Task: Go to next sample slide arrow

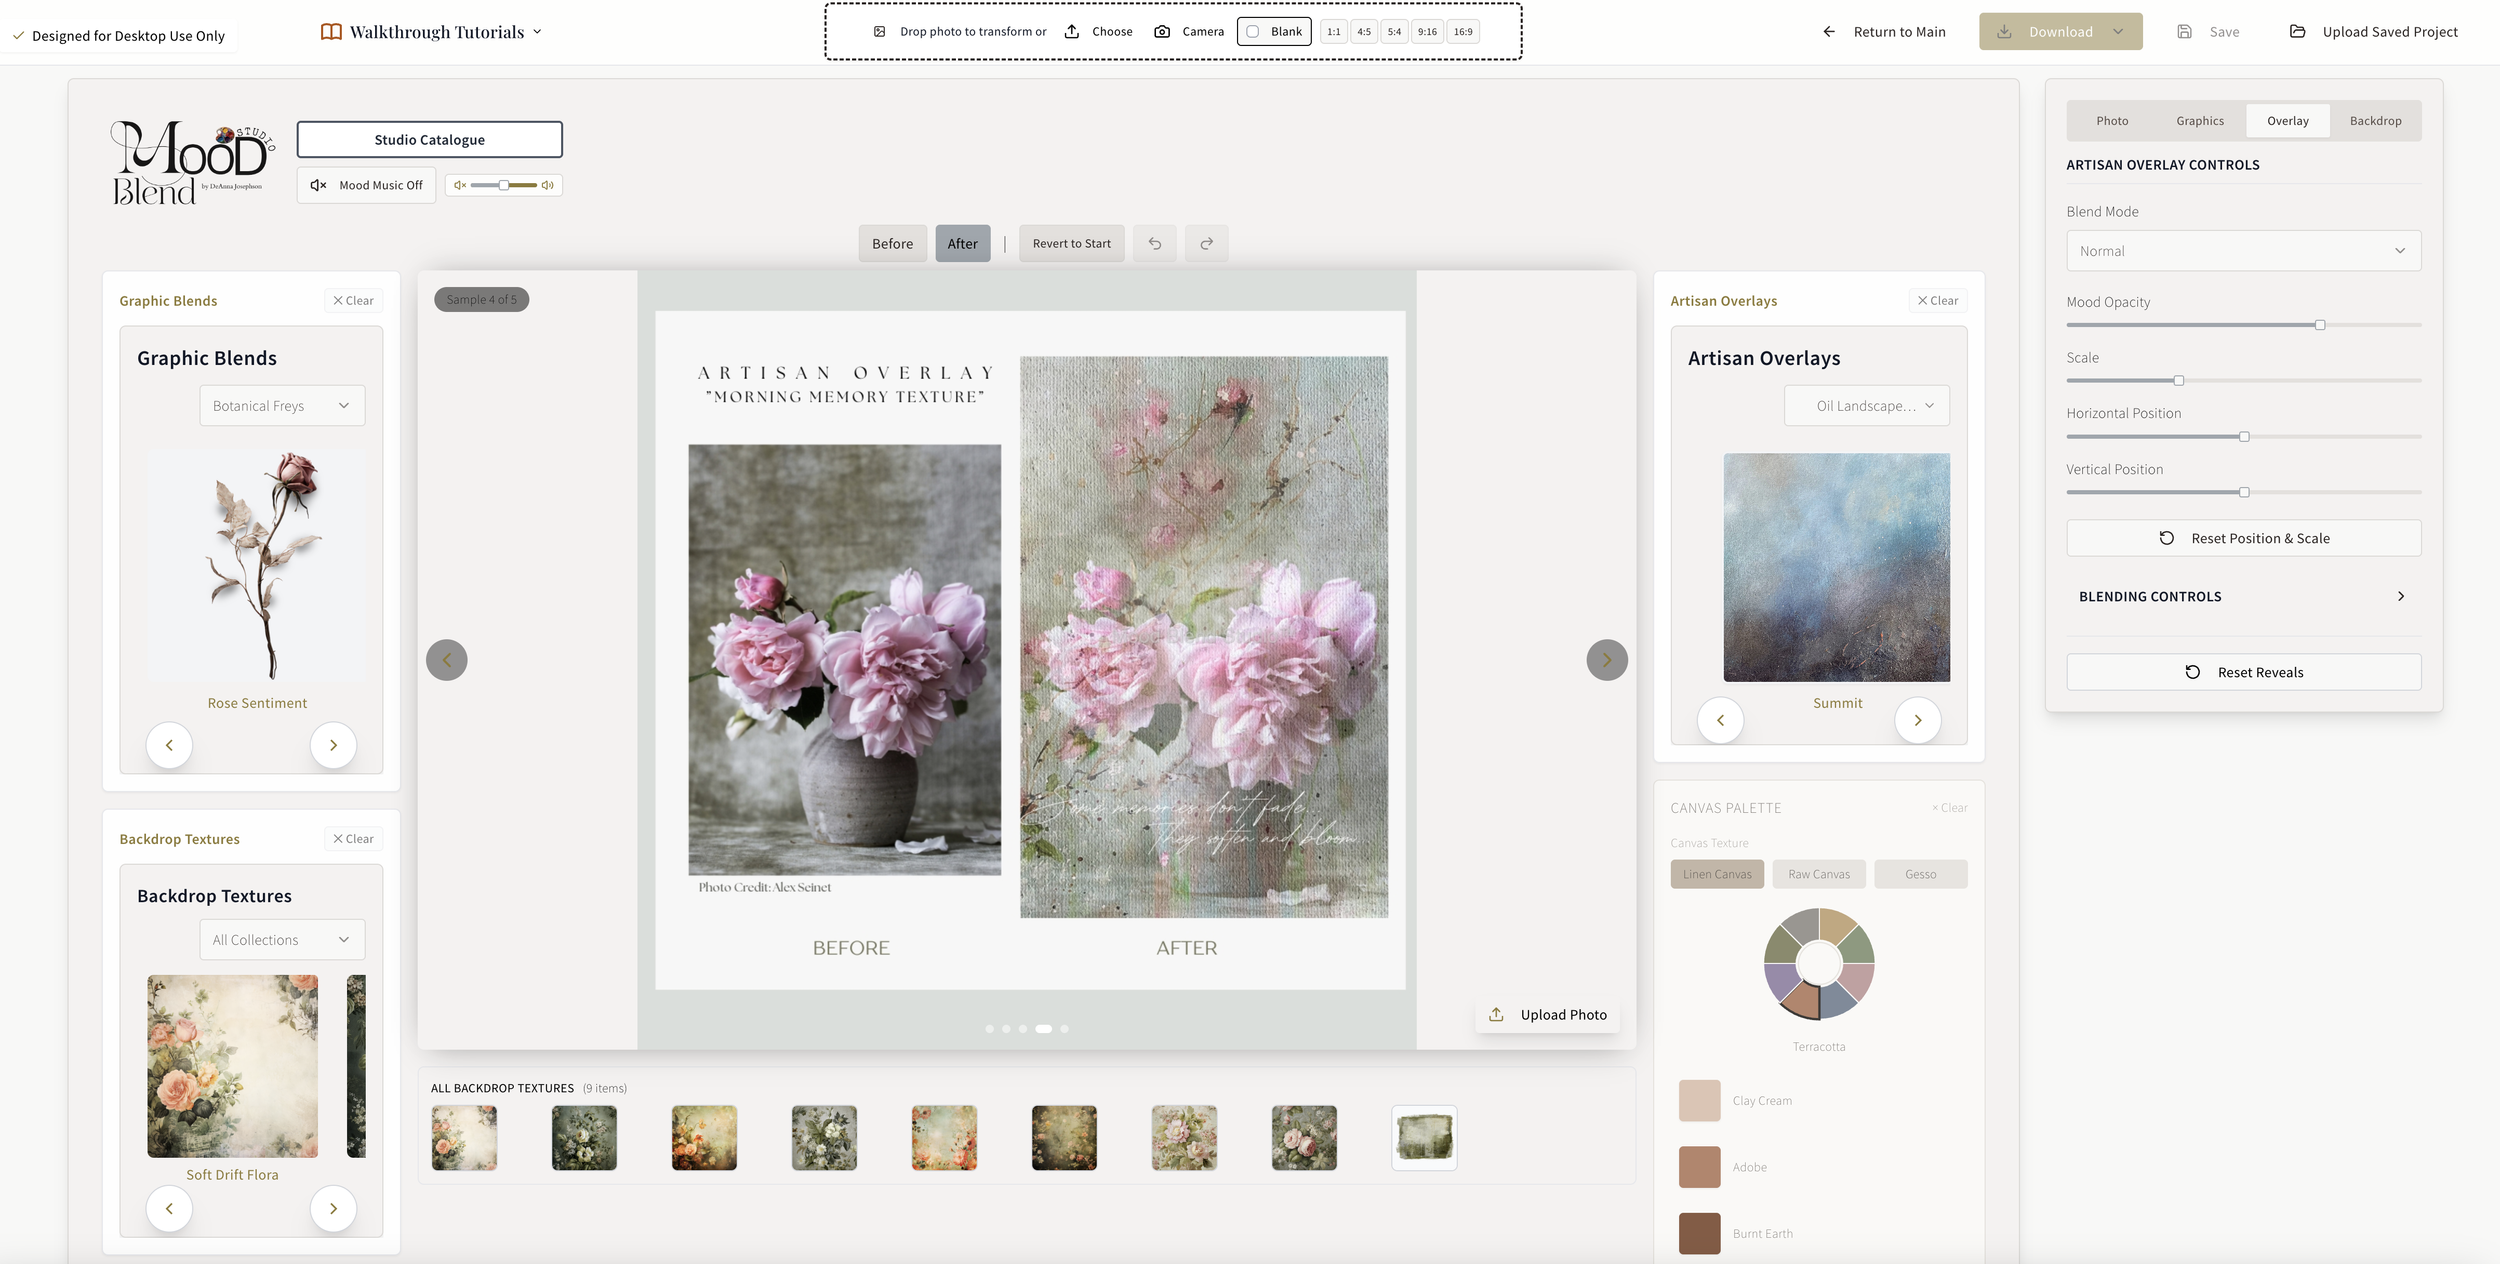Action: [x=1606, y=660]
